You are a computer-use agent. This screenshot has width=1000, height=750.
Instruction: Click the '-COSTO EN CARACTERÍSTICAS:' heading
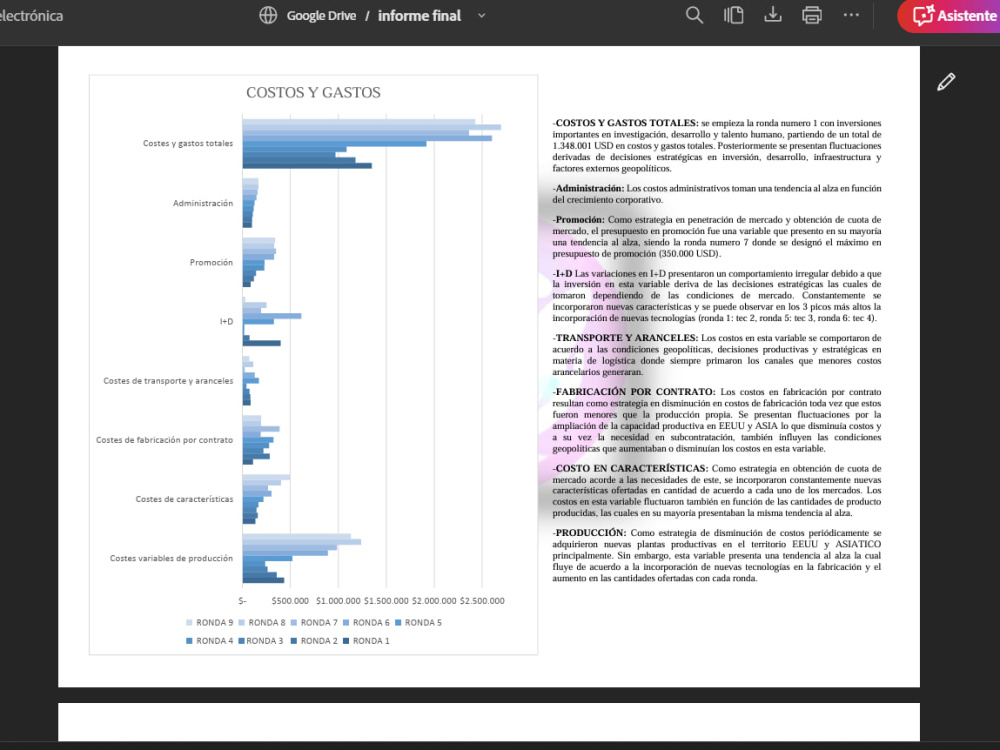tap(630, 469)
